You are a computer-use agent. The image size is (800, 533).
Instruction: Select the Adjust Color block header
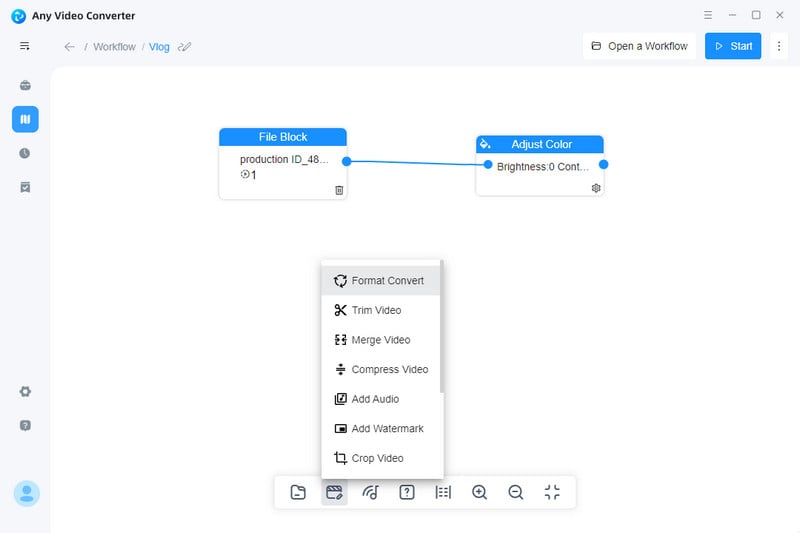(540, 144)
